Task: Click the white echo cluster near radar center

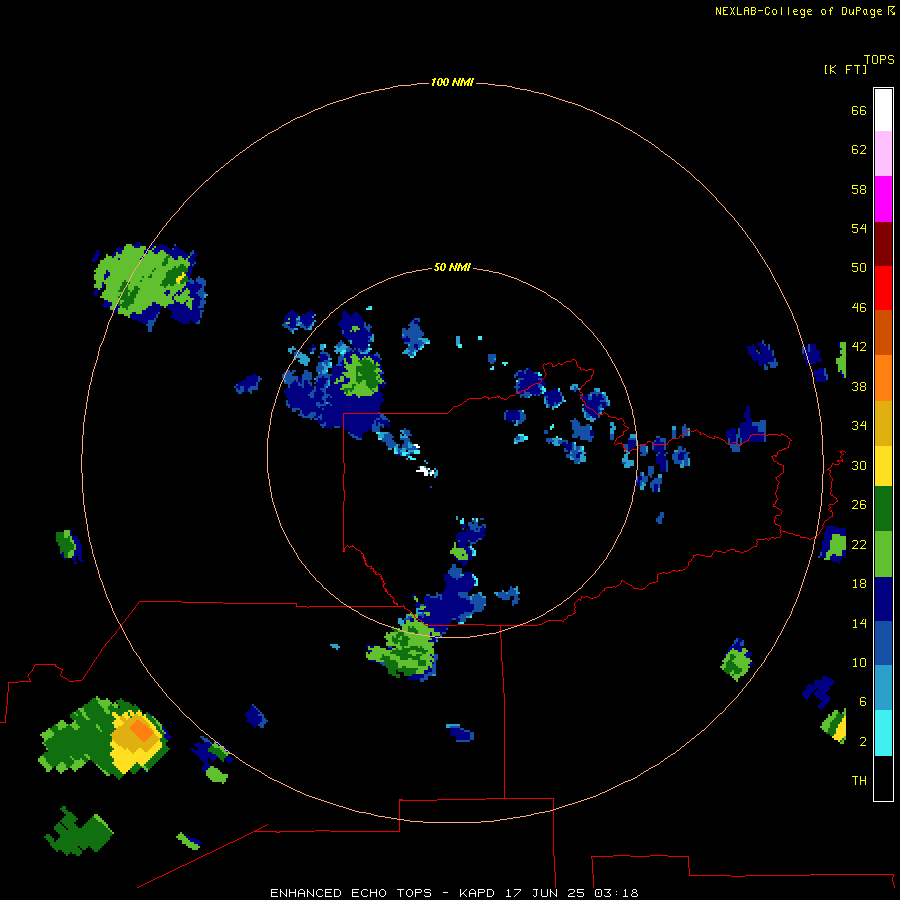Action: (x=425, y=471)
